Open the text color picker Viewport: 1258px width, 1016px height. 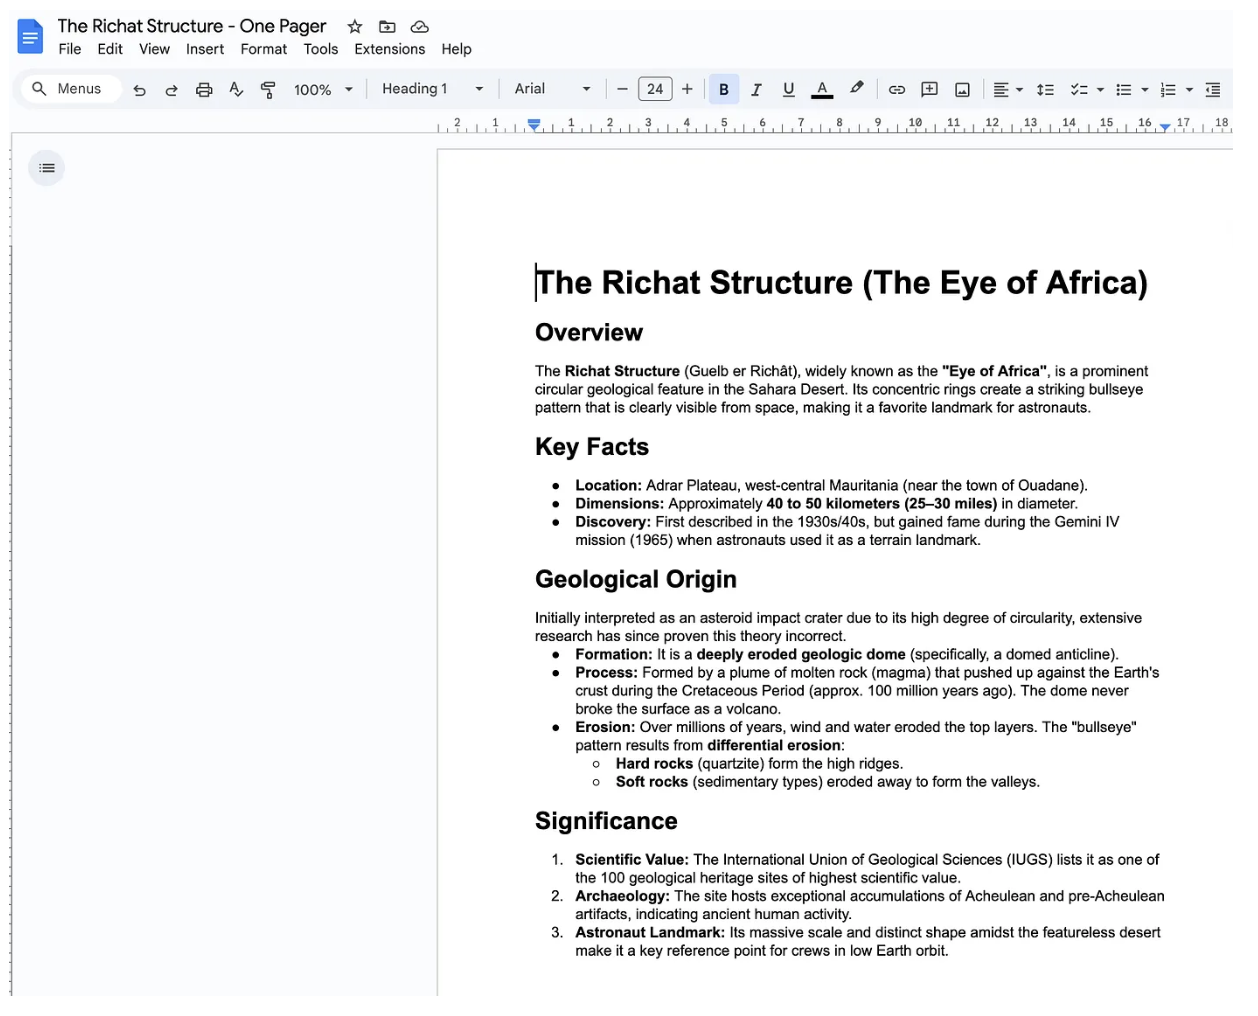tap(822, 90)
